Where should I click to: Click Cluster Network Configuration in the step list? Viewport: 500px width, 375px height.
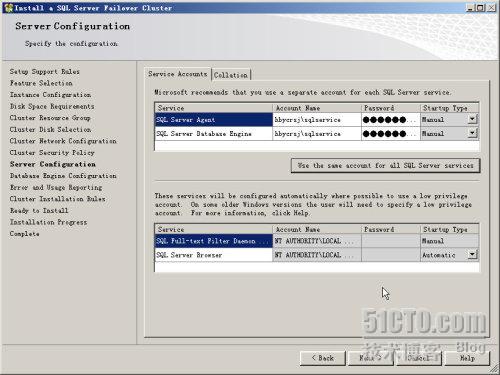point(63,141)
